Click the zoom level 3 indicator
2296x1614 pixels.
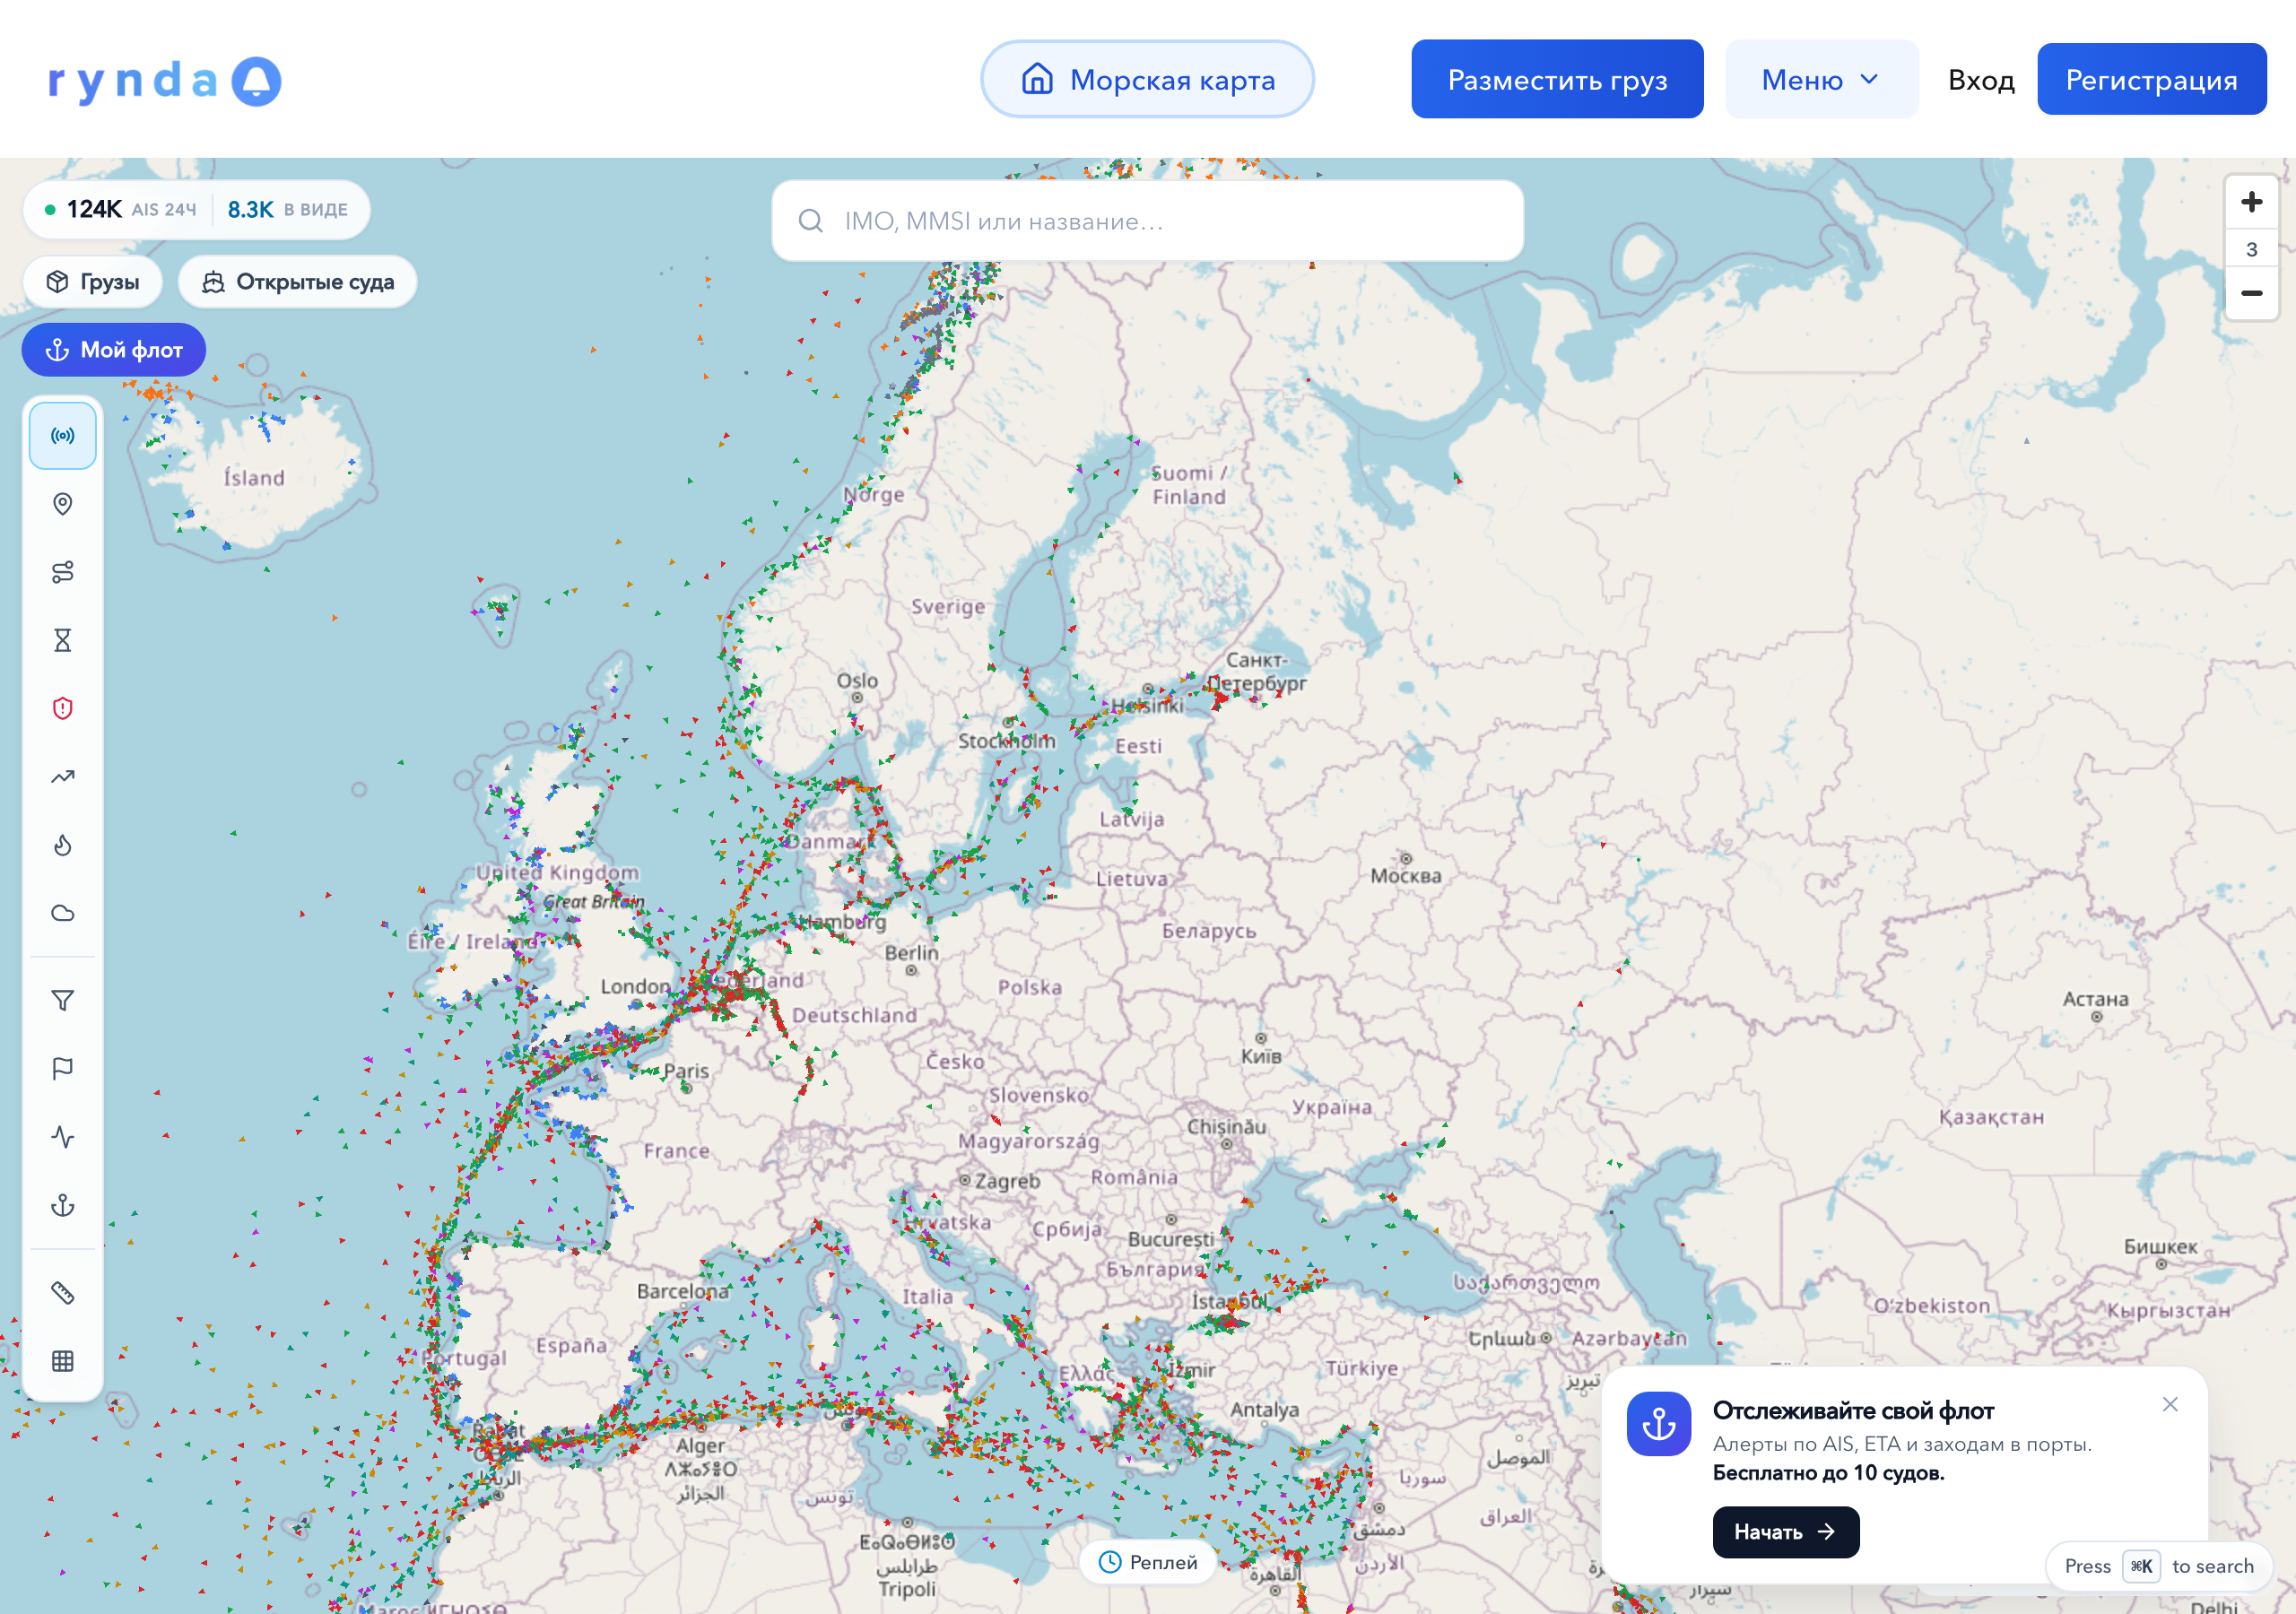(2251, 249)
